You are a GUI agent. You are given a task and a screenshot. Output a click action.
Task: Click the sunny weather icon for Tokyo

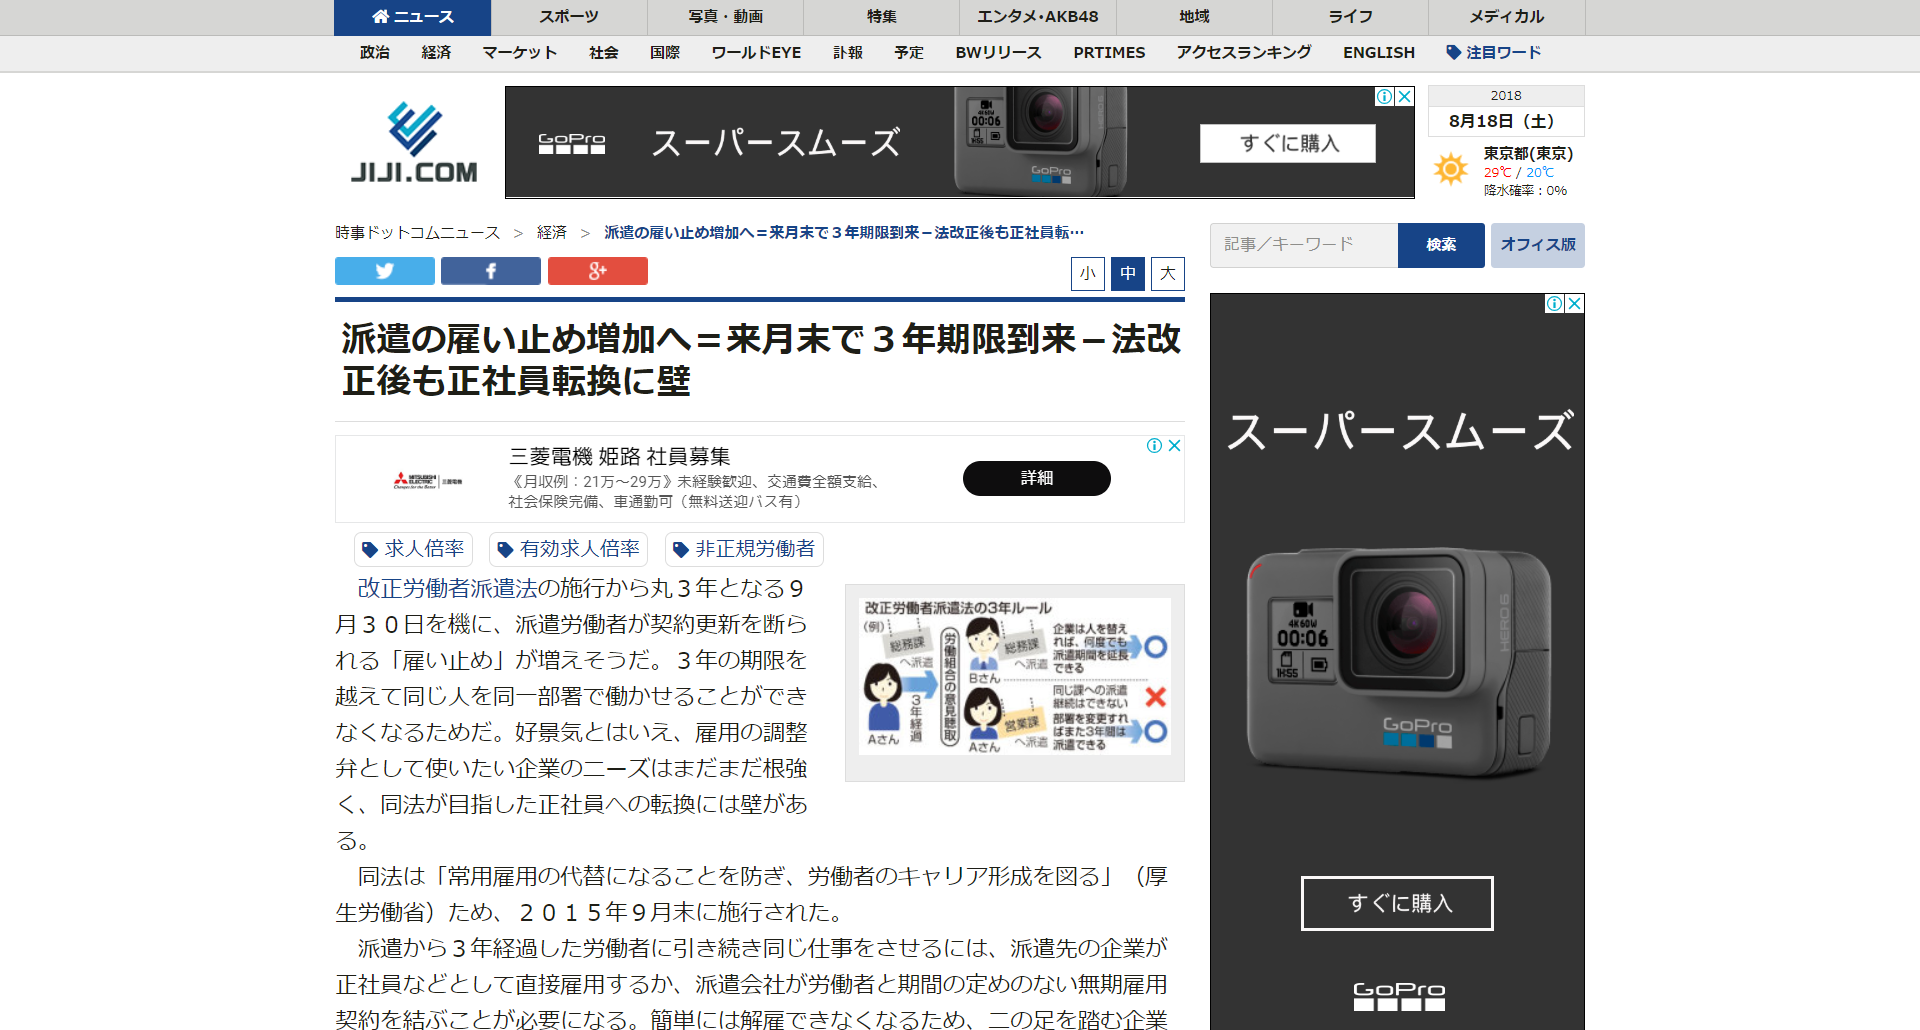[x=1451, y=169]
